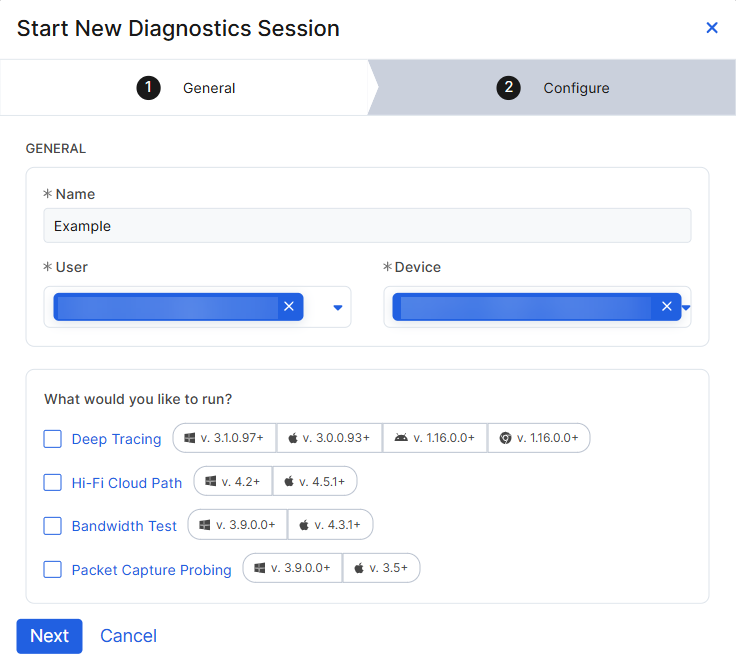Viewport: 736px width, 665px height.
Task: Click the Windows badge for Hi-Fi Cloud Path
Action: point(232,481)
